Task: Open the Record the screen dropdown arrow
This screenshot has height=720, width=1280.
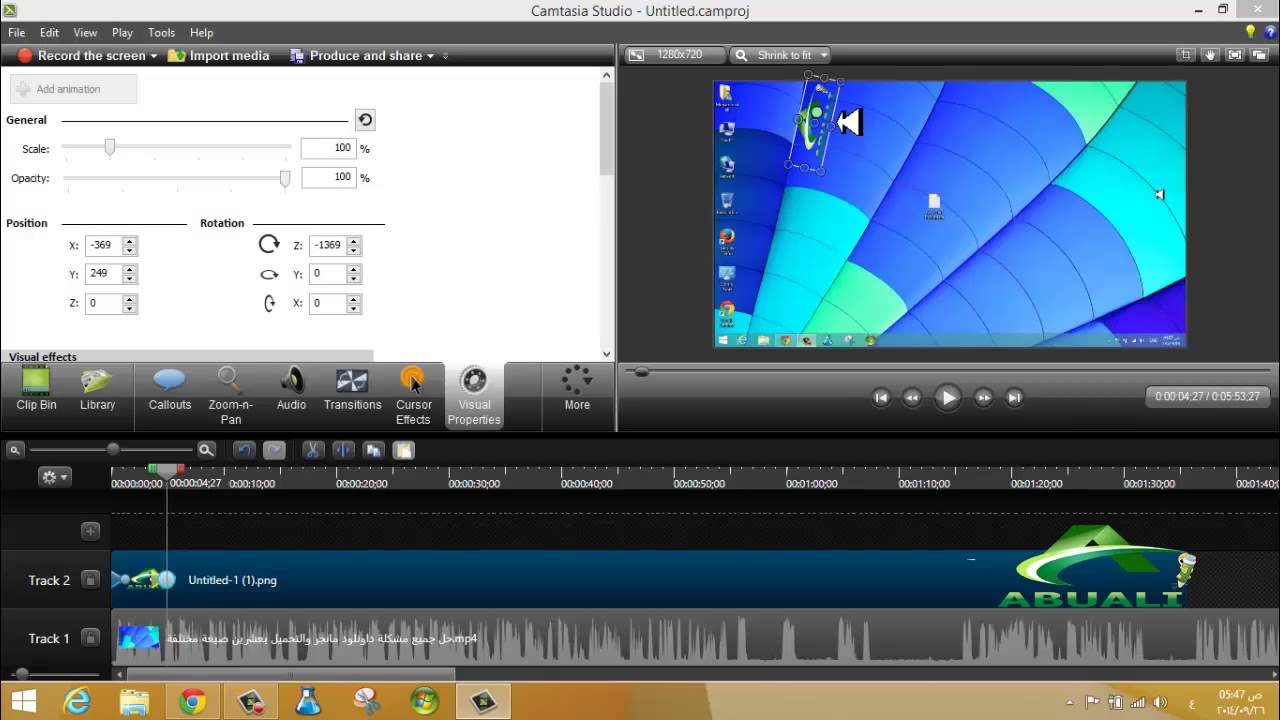Action: click(154, 56)
